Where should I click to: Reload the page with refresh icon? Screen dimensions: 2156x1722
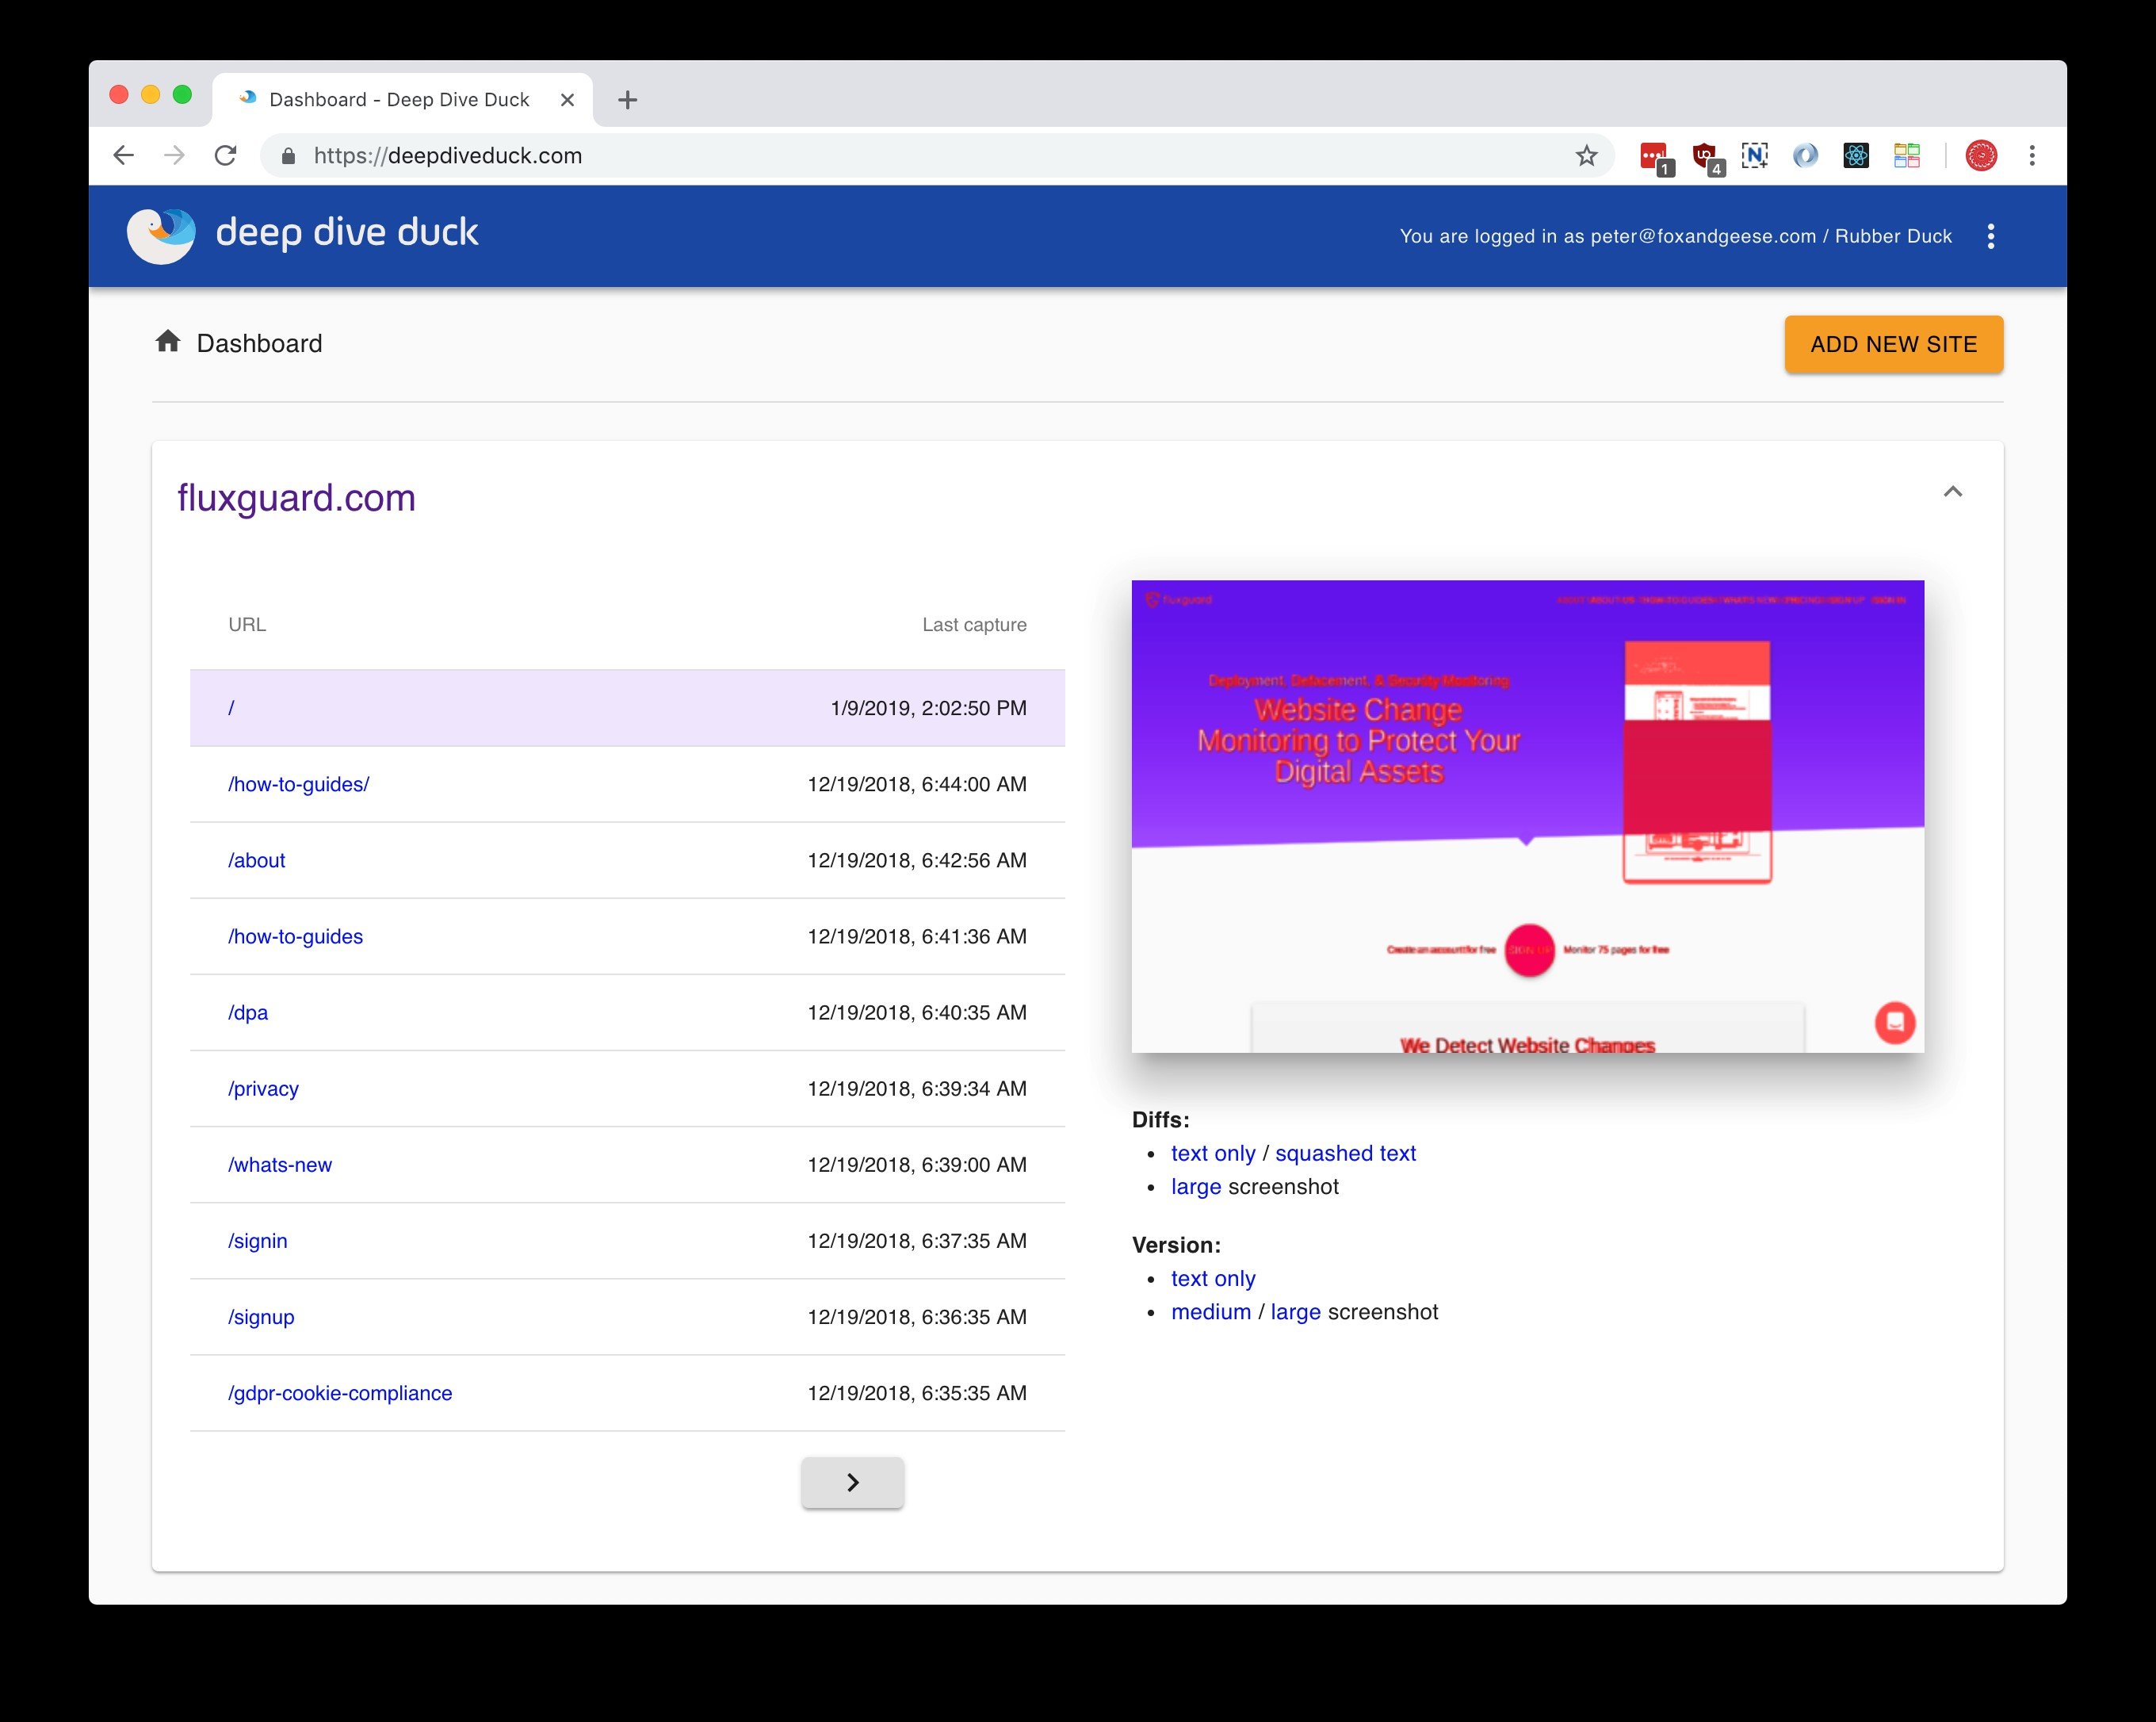[226, 155]
